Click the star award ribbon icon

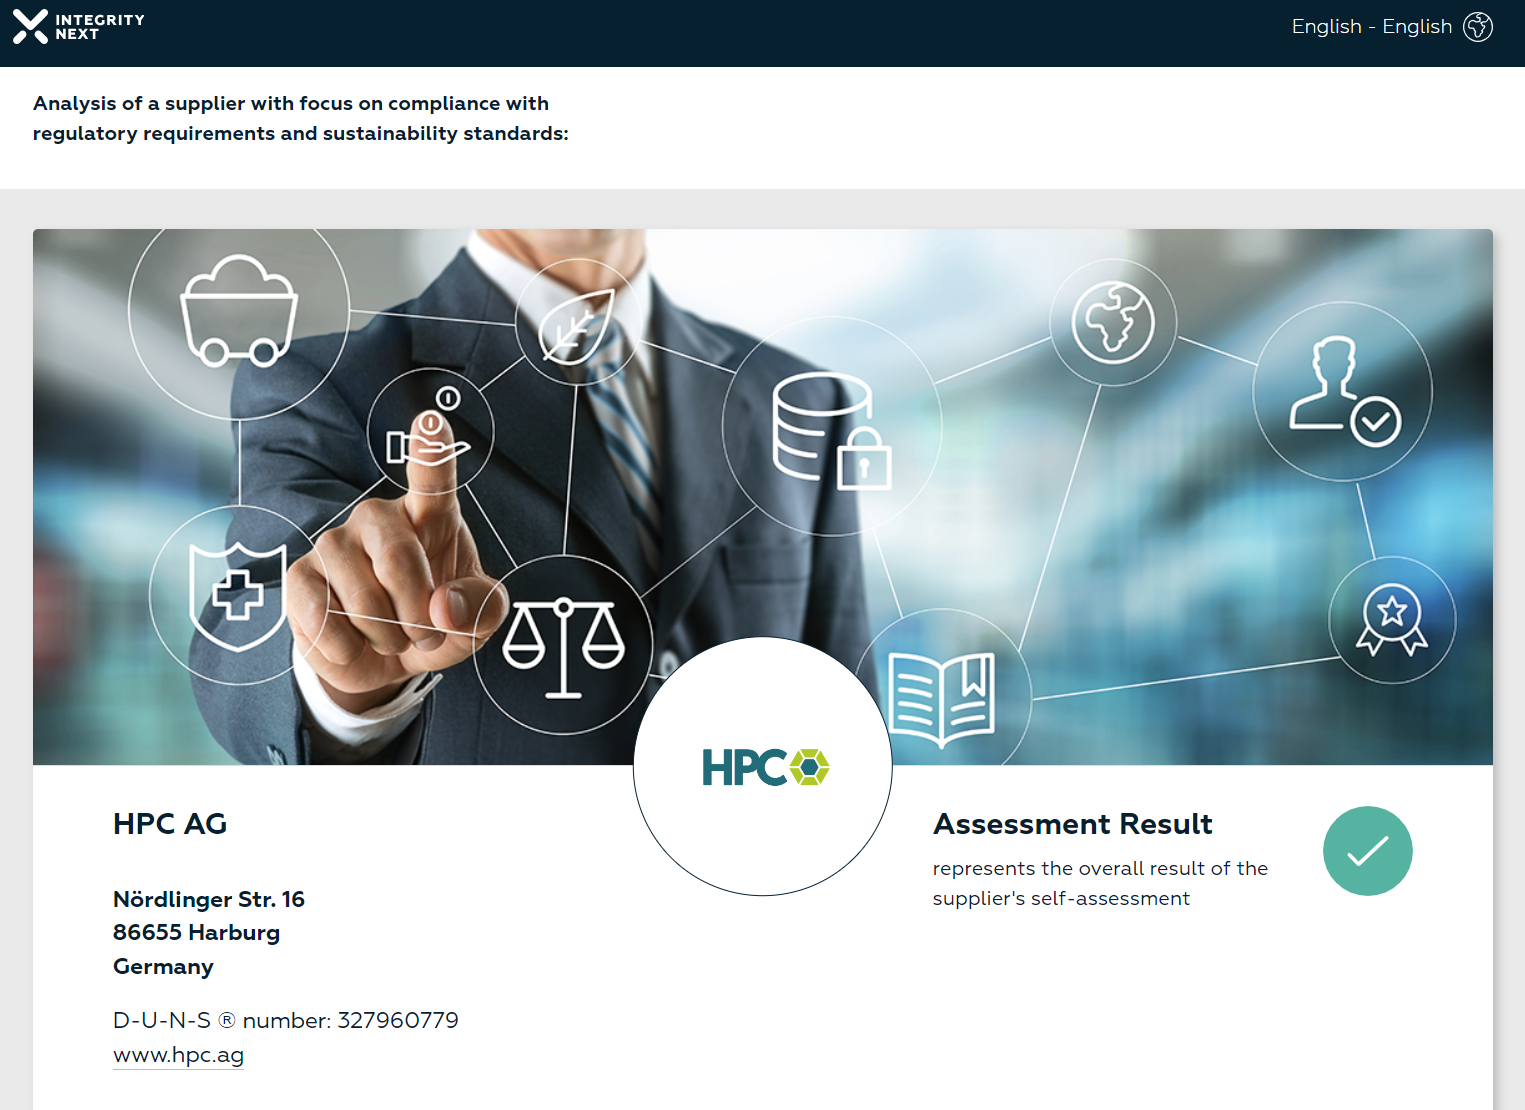tap(1391, 619)
